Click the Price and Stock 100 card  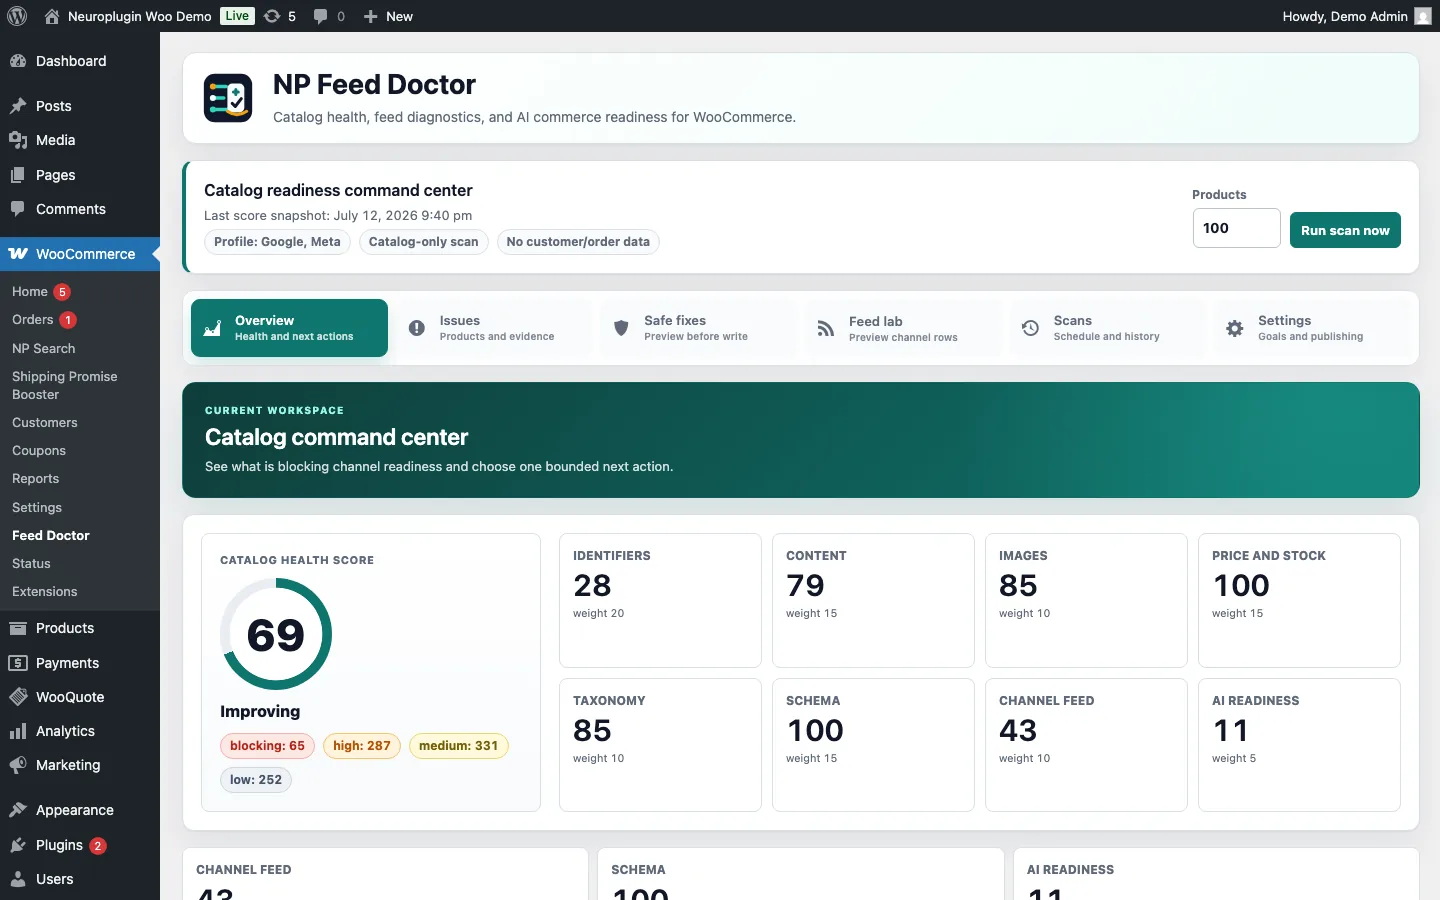click(1299, 600)
